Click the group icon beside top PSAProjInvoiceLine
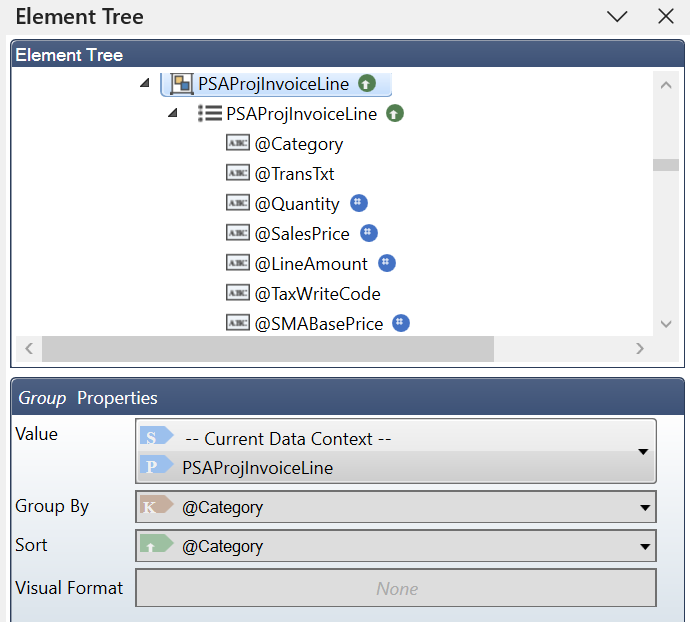This screenshot has width=690, height=622. (x=182, y=84)
